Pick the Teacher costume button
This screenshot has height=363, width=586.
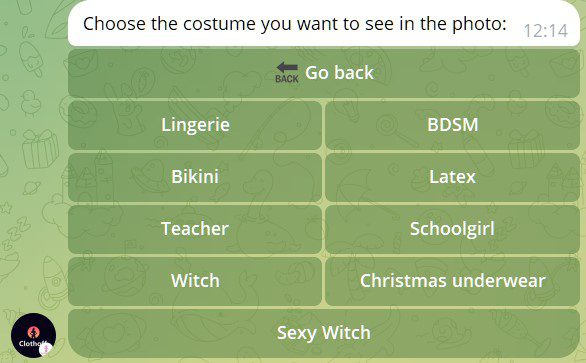click(195, 229)
